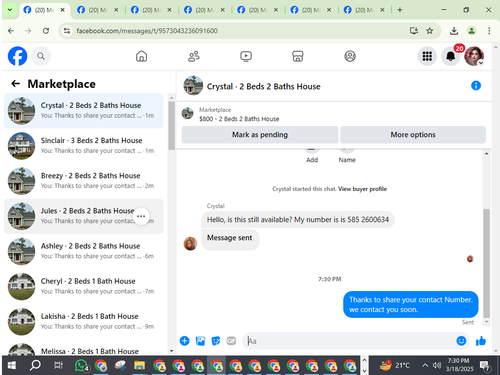This screenshot has height=375, width=500.
Task: Open the nine-dot Menu grid icon
Action: [x=427, y=56]
